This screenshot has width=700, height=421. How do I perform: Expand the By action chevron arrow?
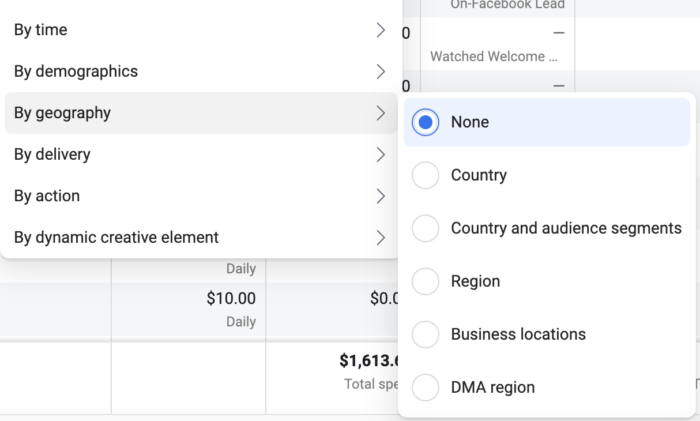(380, 196)
